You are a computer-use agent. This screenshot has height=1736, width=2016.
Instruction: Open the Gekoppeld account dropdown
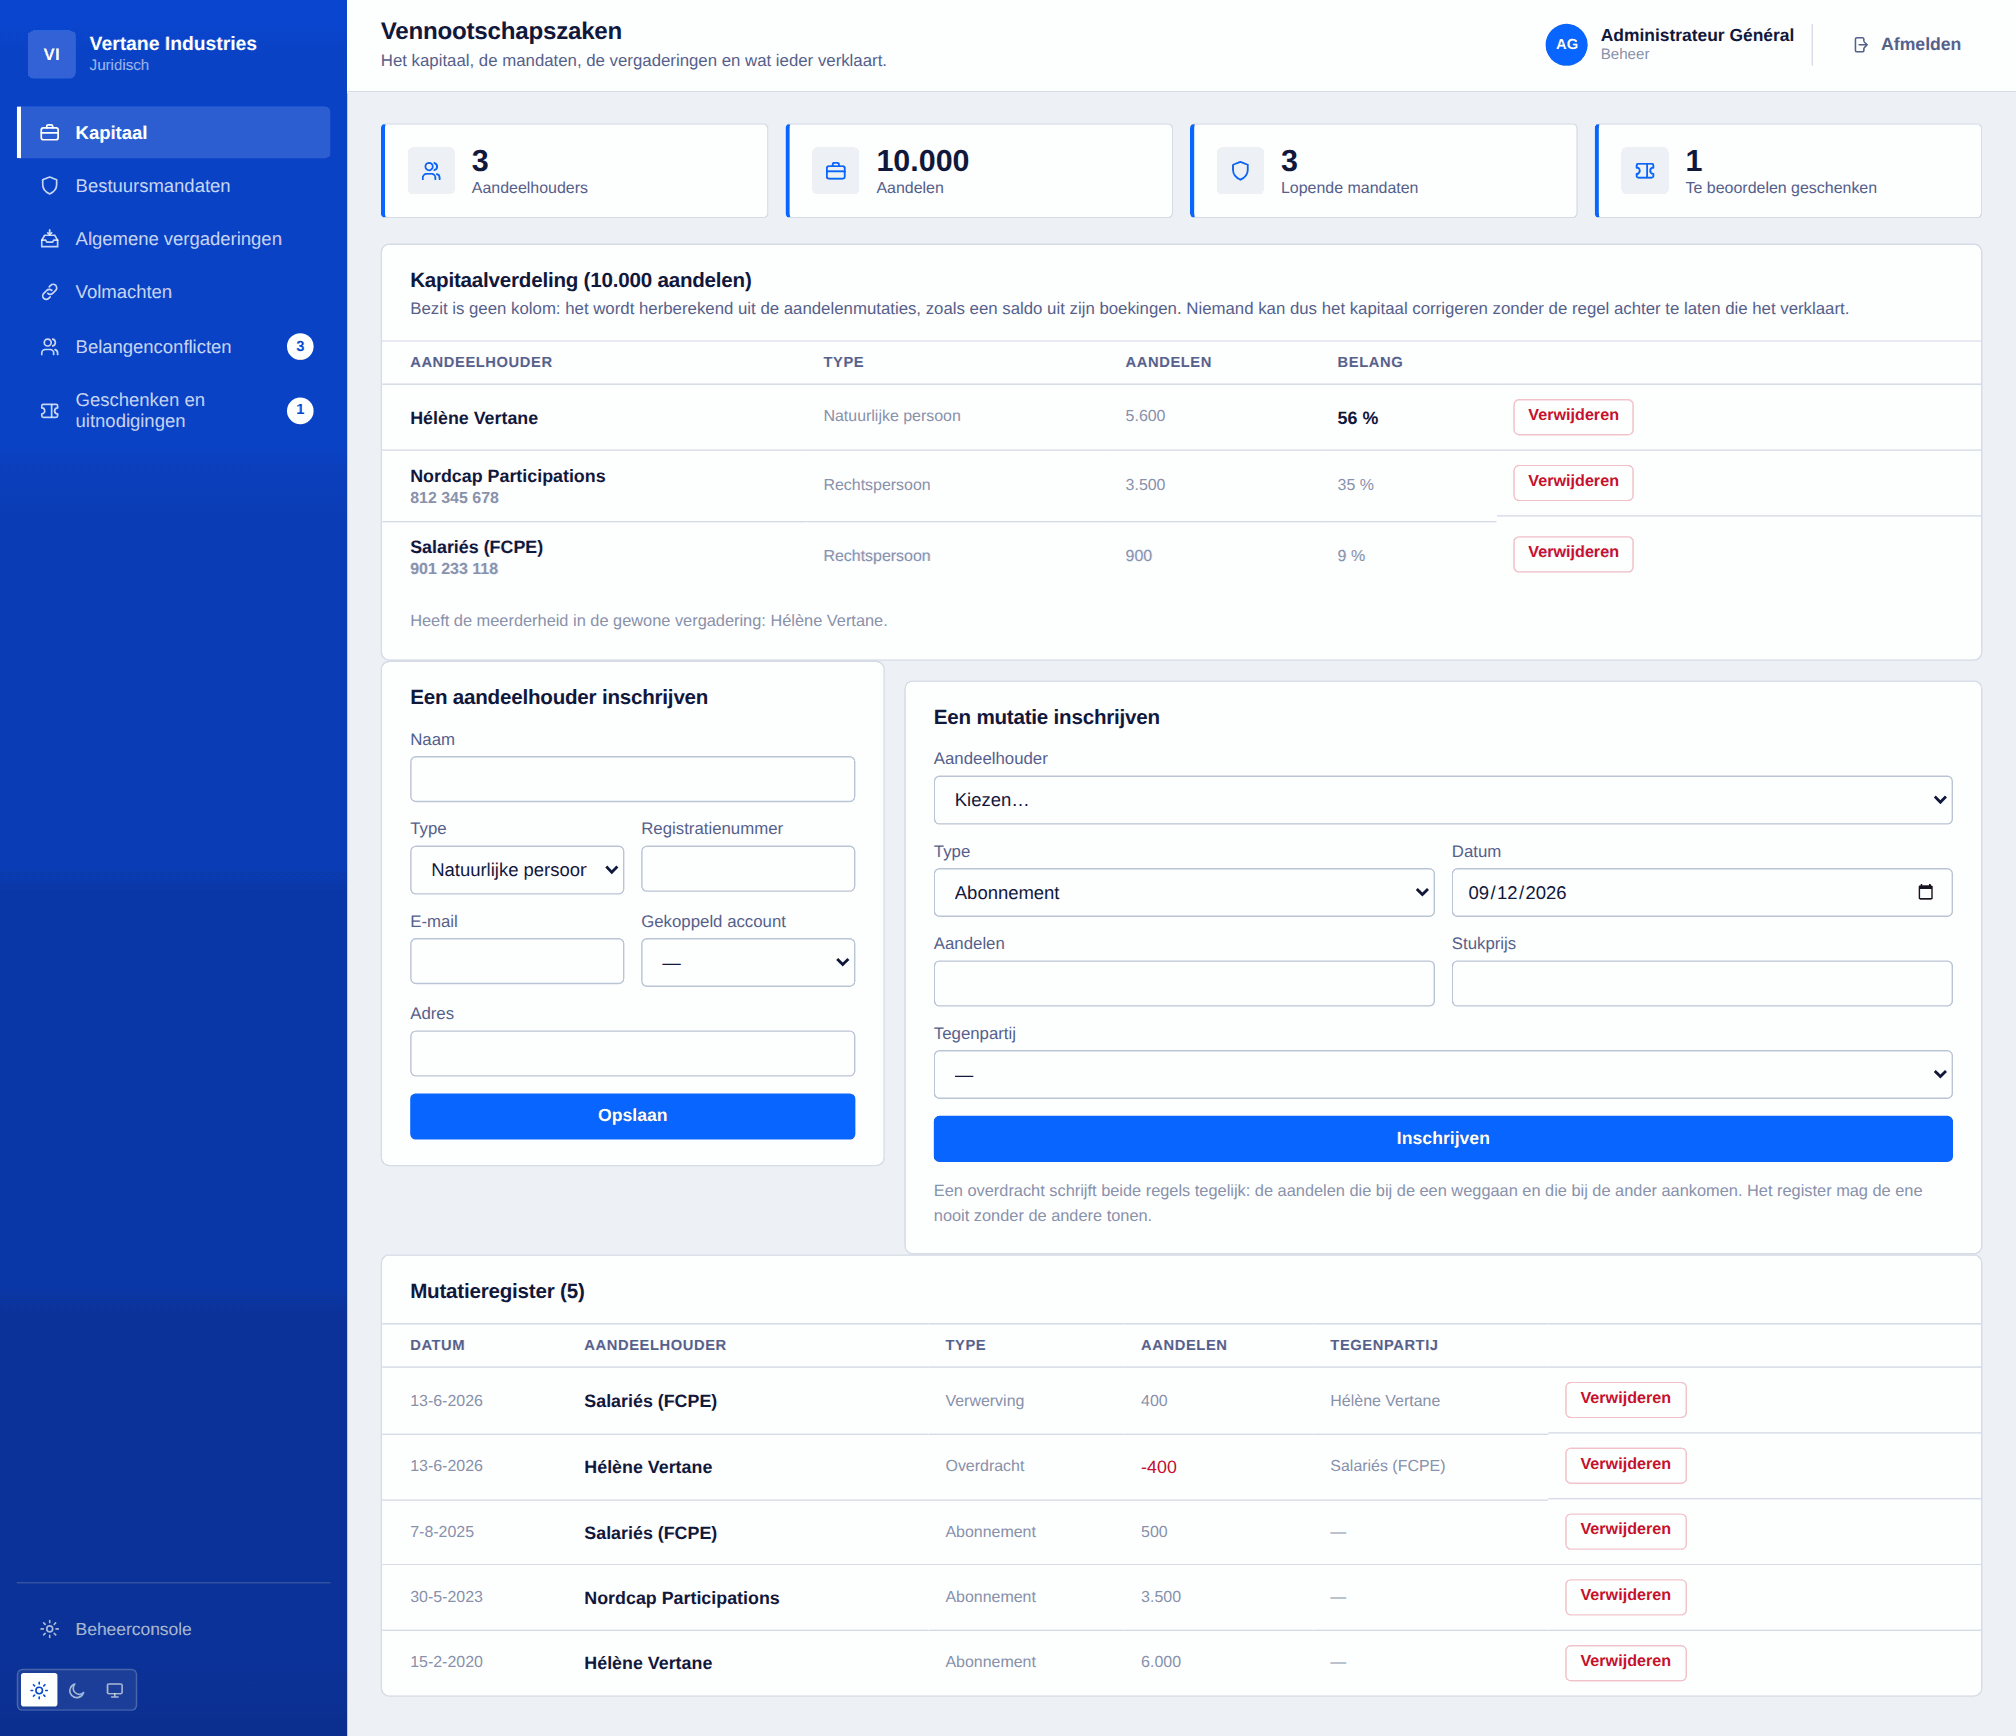click(x=748, y=962)
